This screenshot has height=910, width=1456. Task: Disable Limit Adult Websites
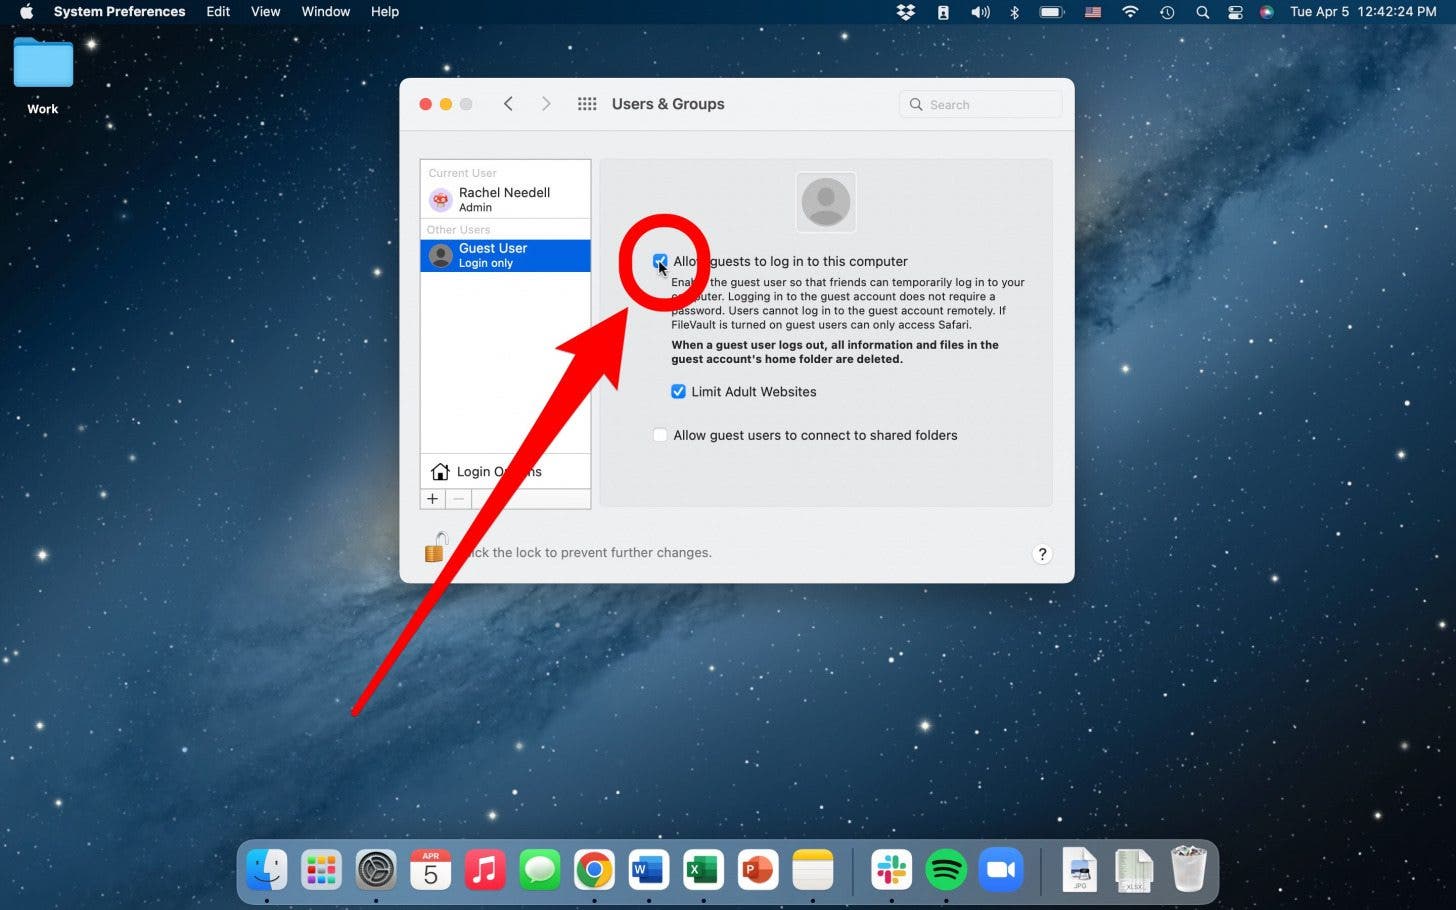coord(678,391)
